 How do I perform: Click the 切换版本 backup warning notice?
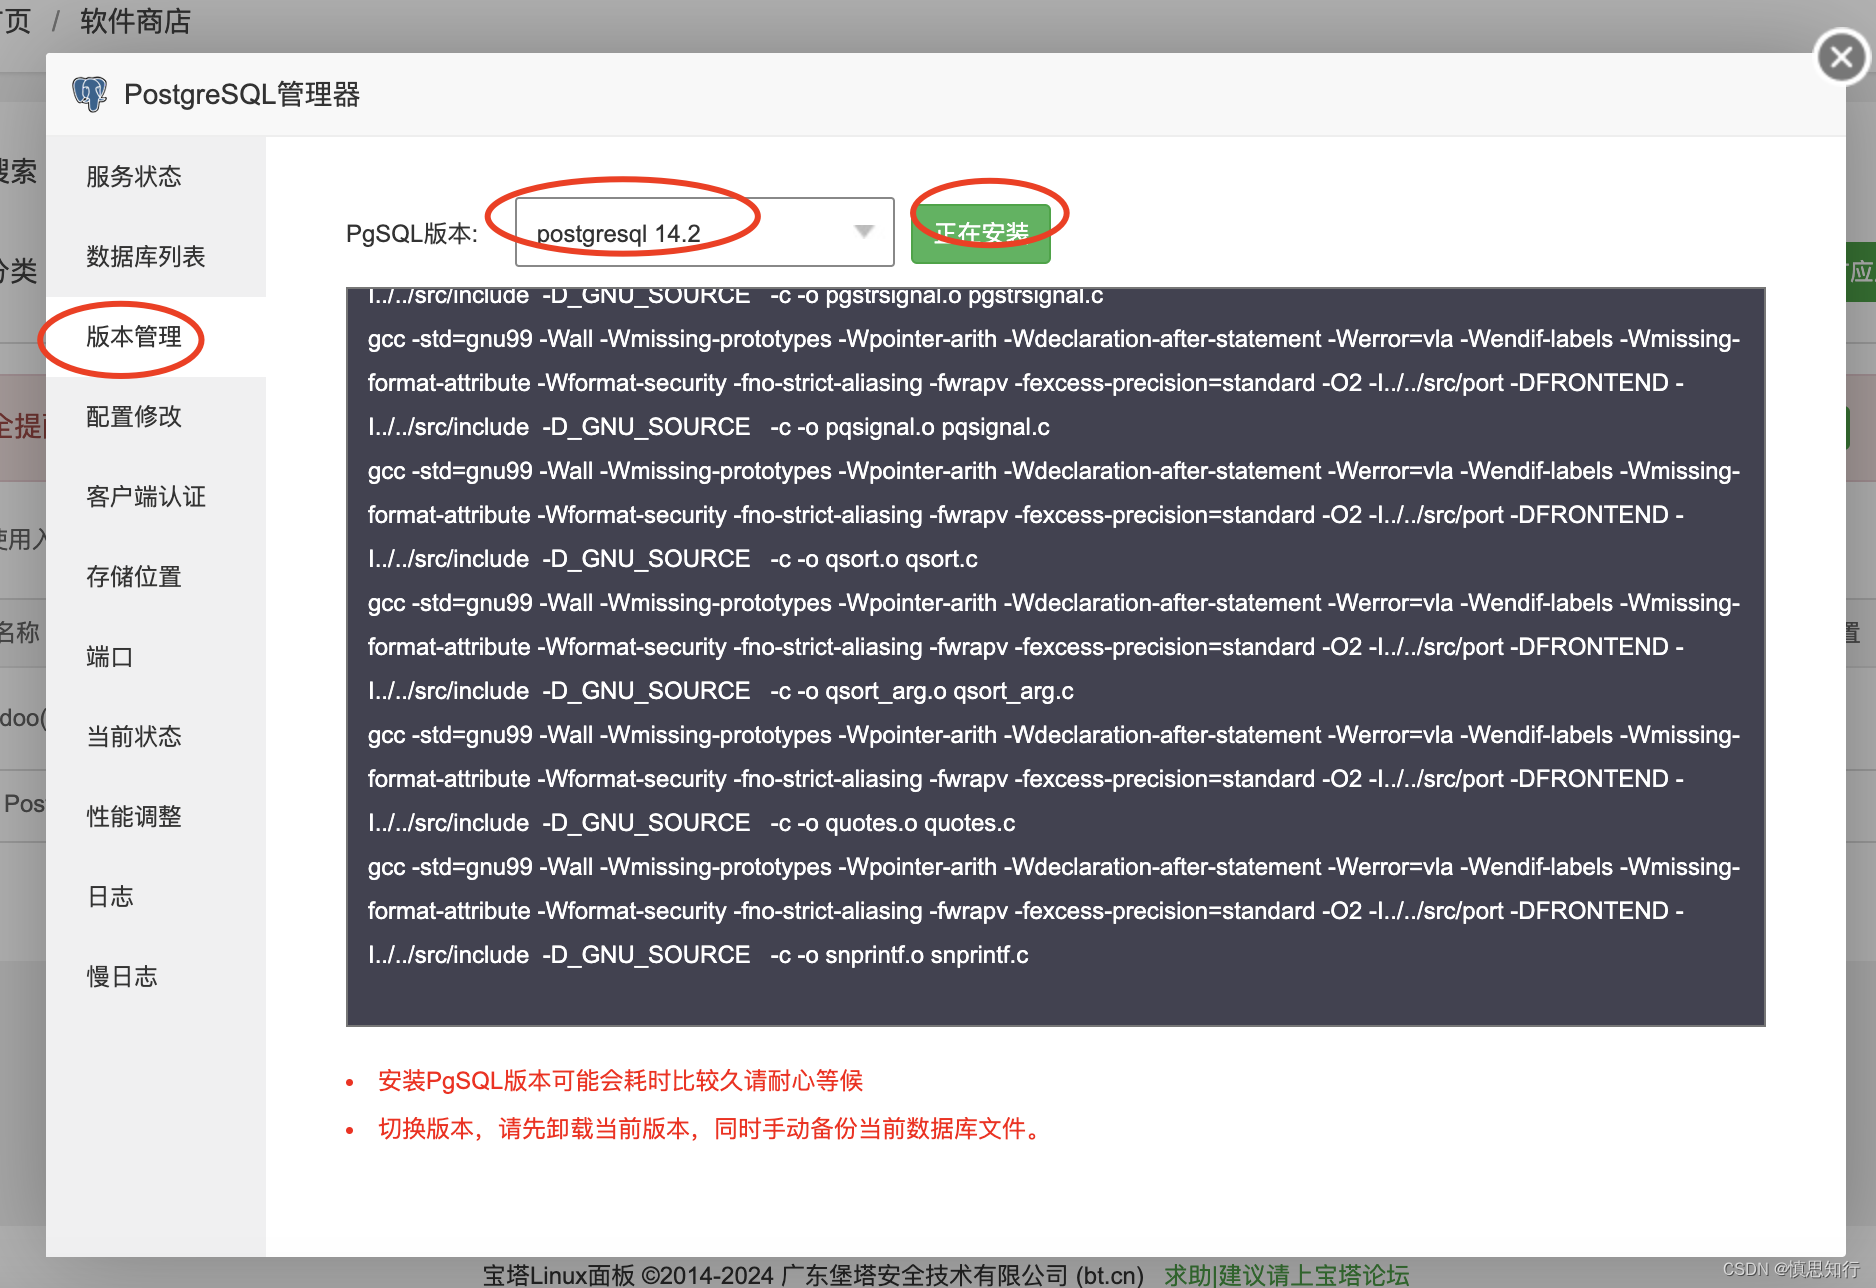click(711, 1129)
